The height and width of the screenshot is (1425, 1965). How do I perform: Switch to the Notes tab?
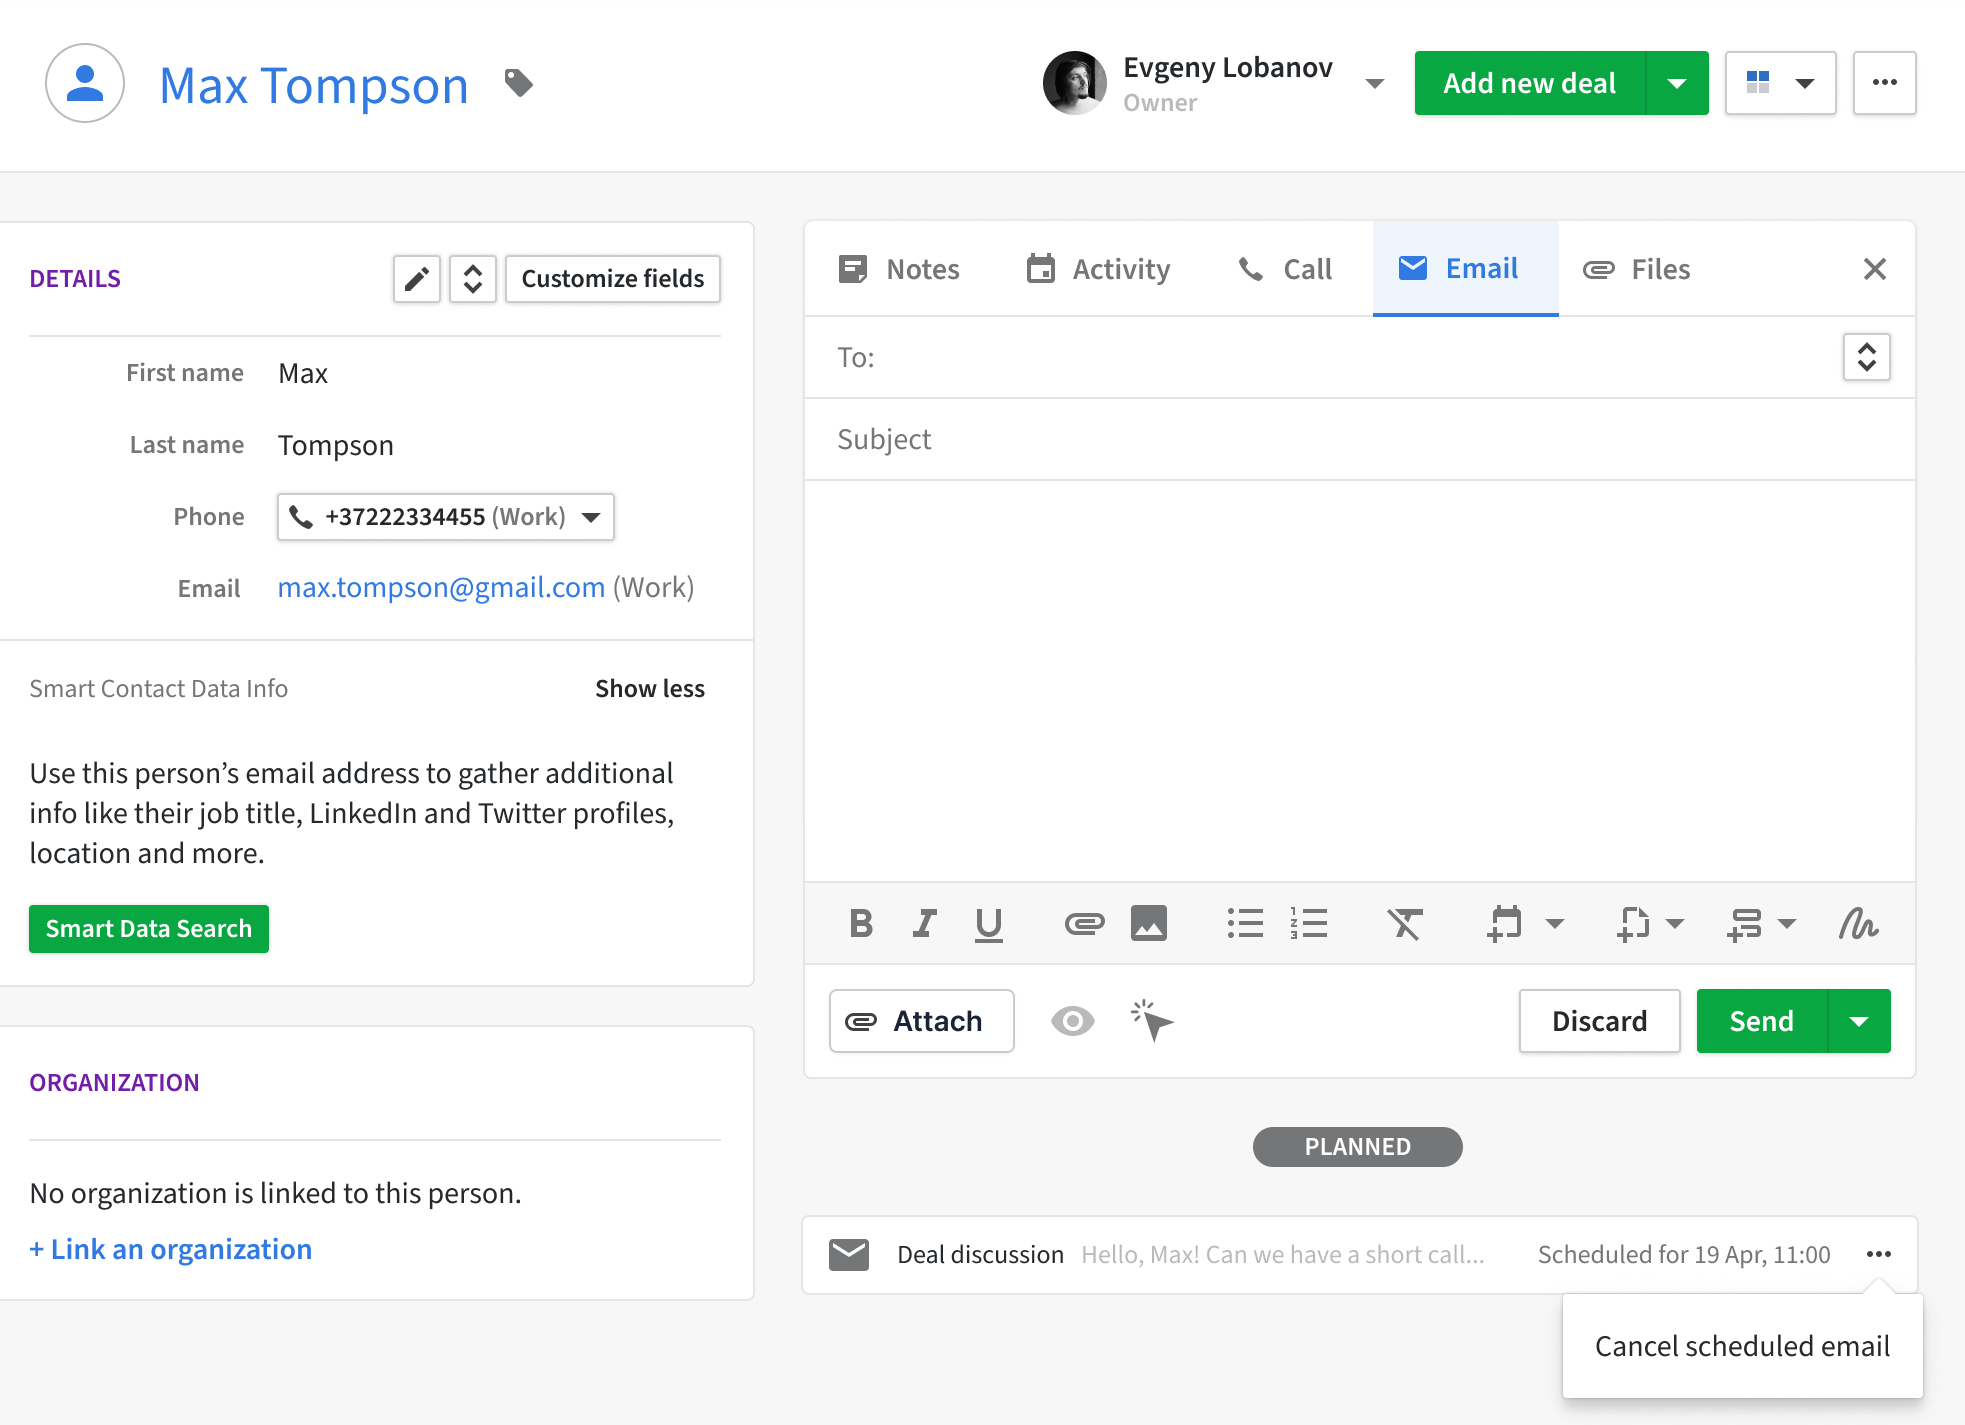tap(900, 269)
